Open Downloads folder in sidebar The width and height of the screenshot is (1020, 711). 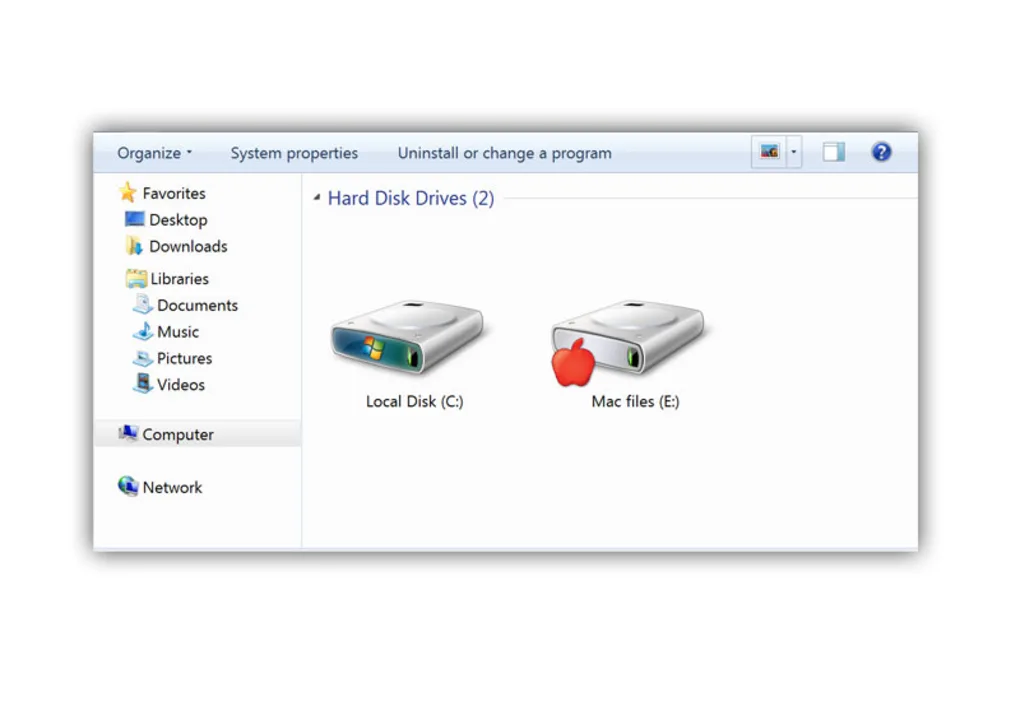[188, 247]
